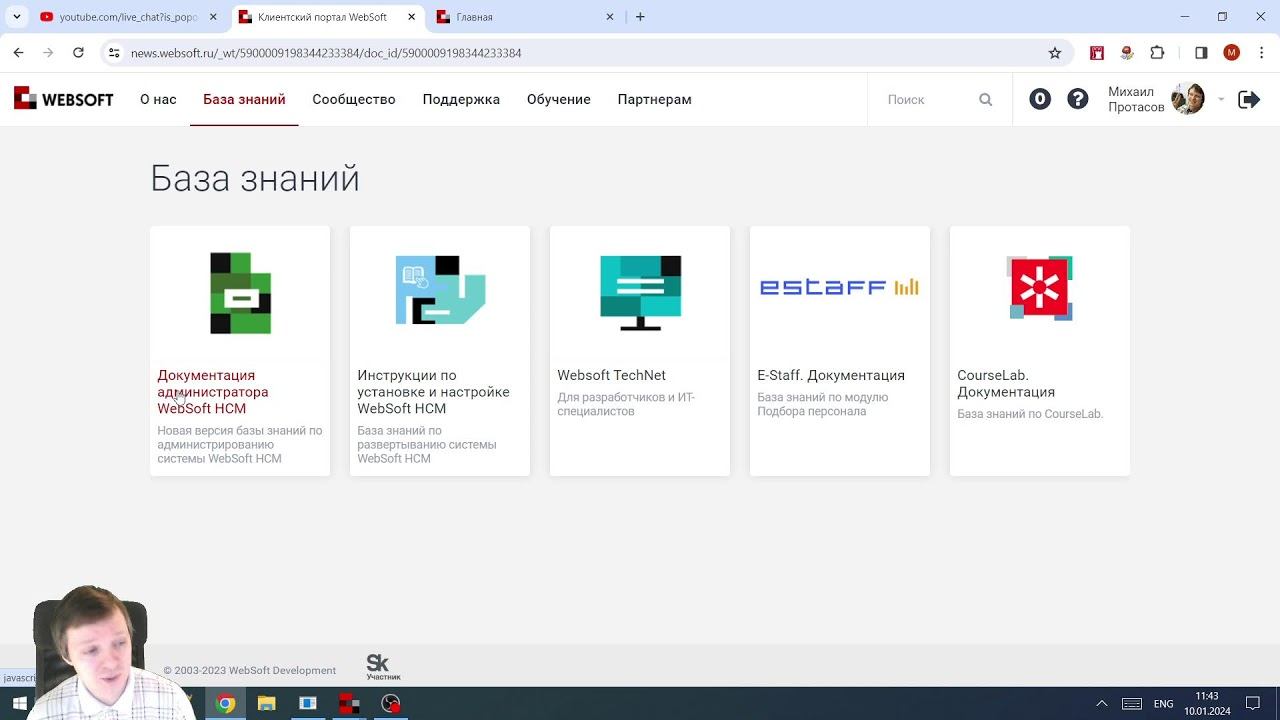Open the notifications counter showing 0
Image resolution: width=1280 pixels, height=720 pixels.
(1040, 99)
